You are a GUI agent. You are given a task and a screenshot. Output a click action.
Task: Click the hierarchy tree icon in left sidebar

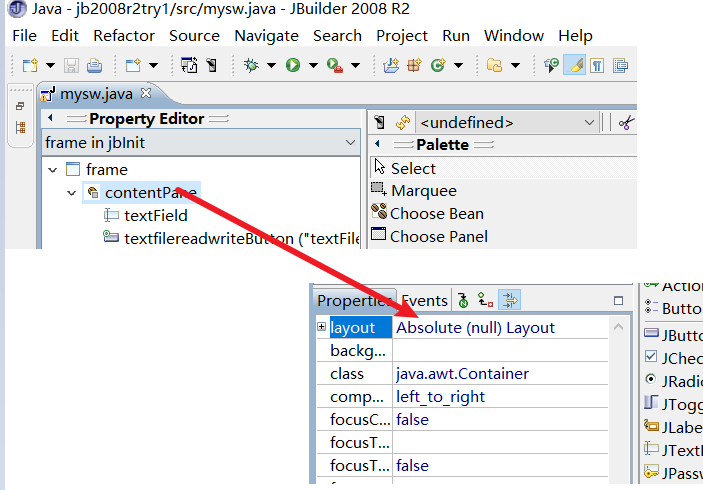[x=20, y=127]
